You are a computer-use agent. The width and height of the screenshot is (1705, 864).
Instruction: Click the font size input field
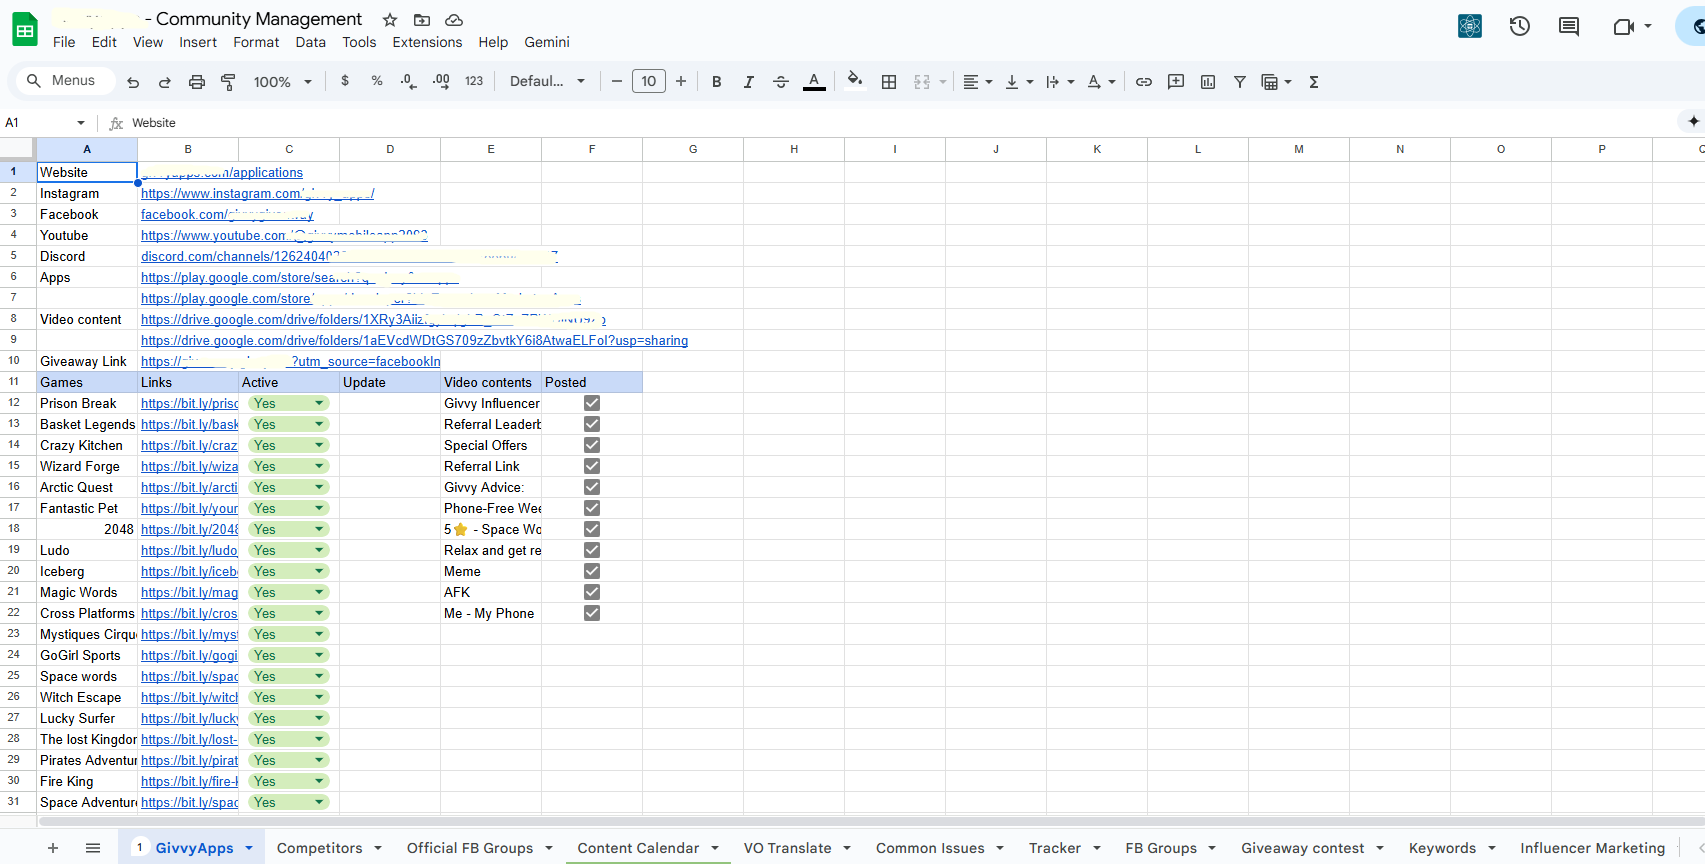pos(649,81)
